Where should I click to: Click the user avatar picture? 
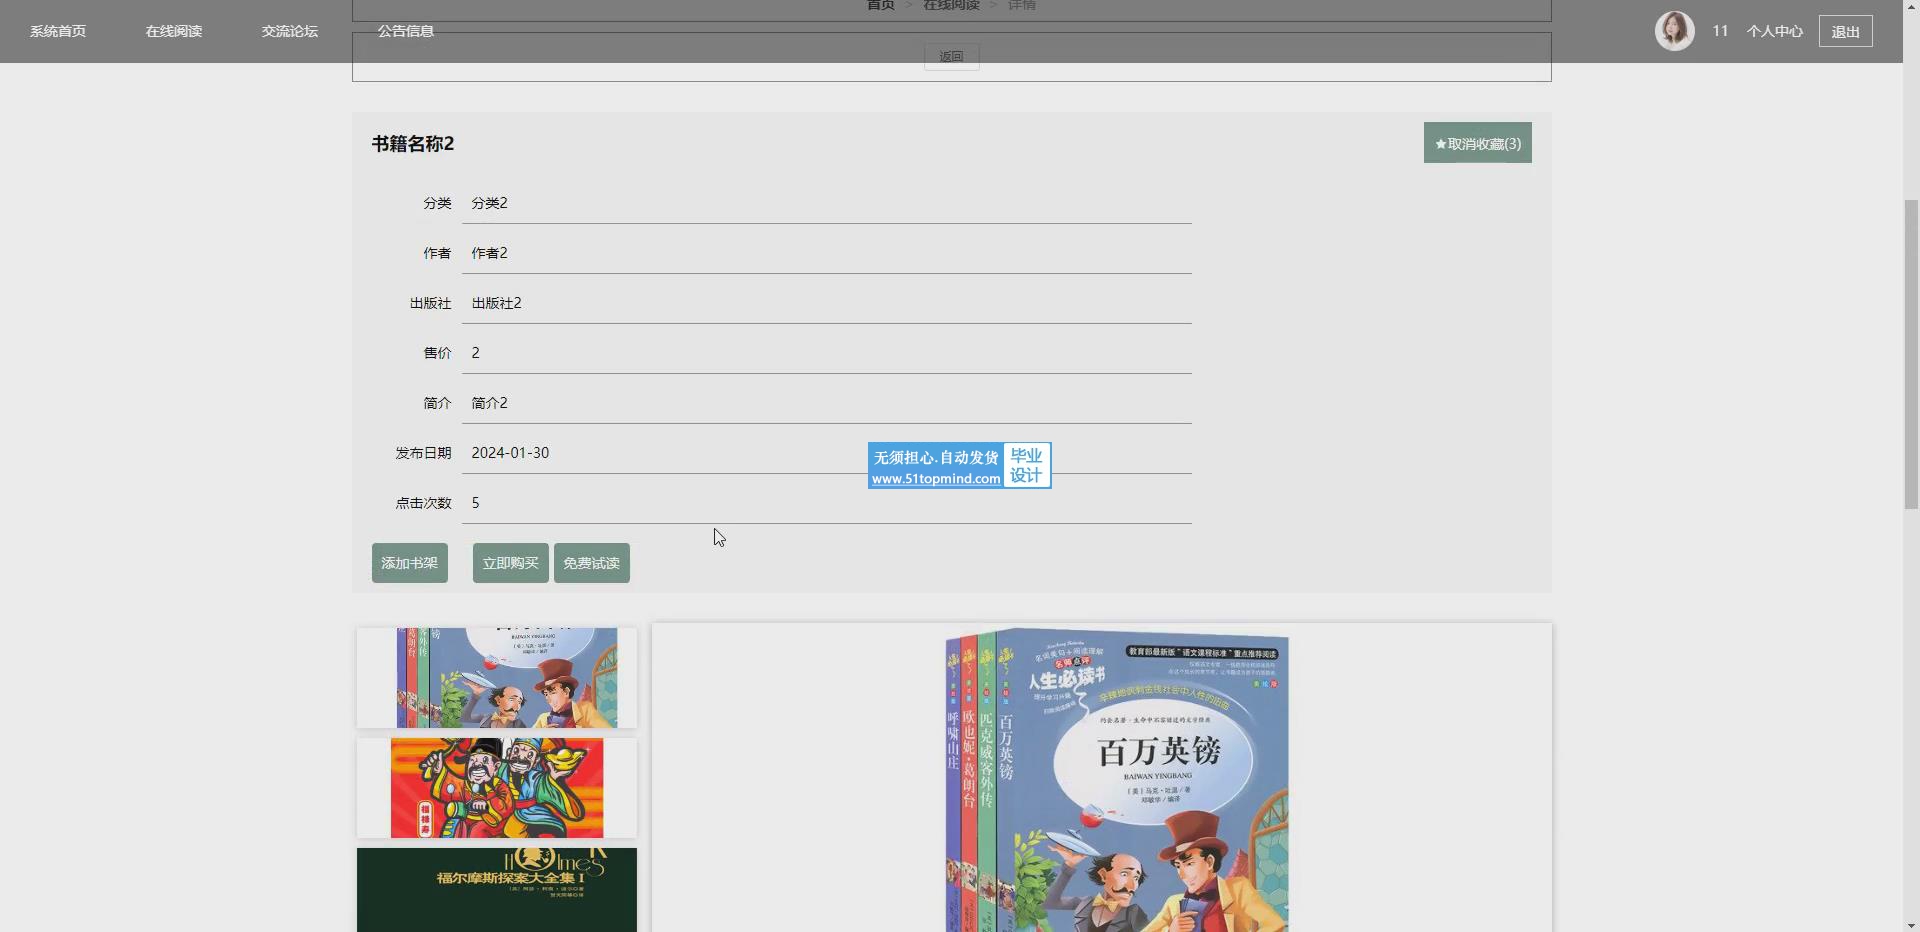(x=1674, y=31)
